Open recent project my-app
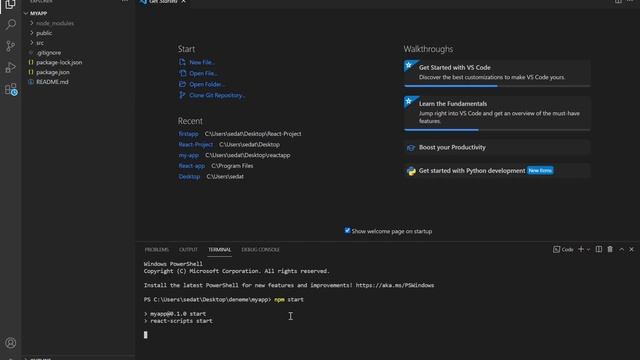This screenshot has width=640, height=360. tap(189, 155)
